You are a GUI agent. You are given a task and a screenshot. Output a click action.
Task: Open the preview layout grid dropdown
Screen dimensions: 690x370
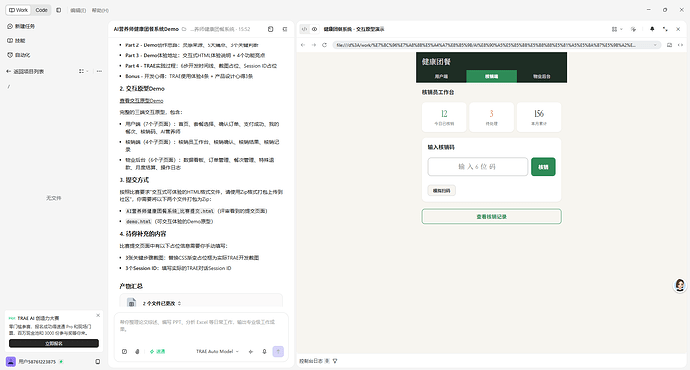coord(617,29)
